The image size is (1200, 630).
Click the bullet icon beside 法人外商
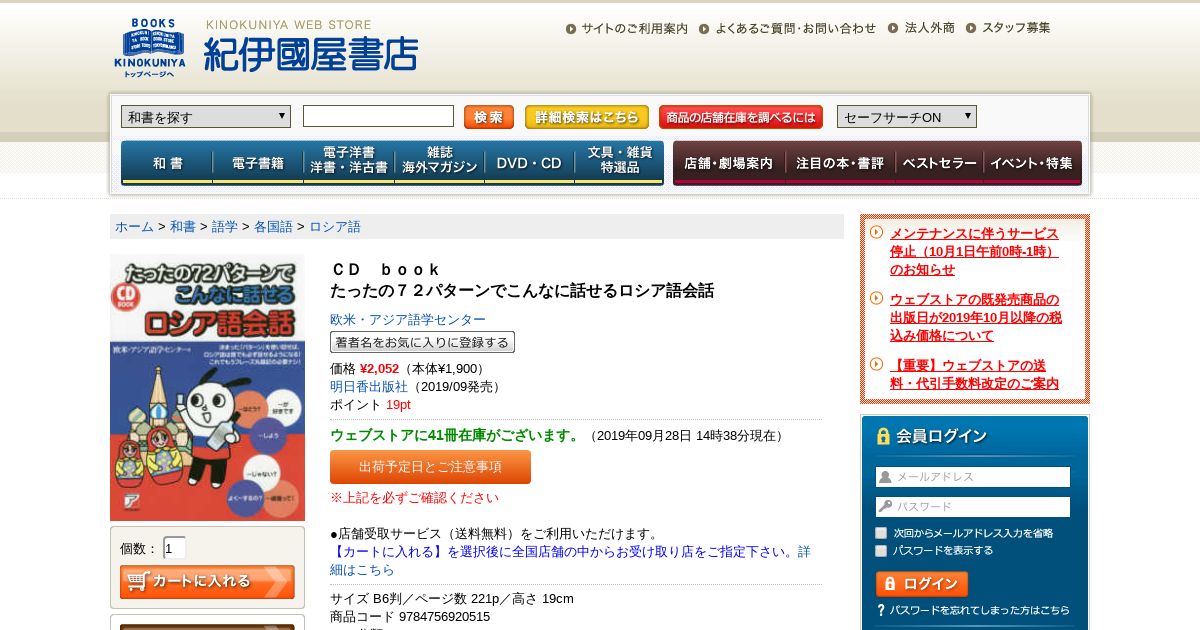coord(894,29)
